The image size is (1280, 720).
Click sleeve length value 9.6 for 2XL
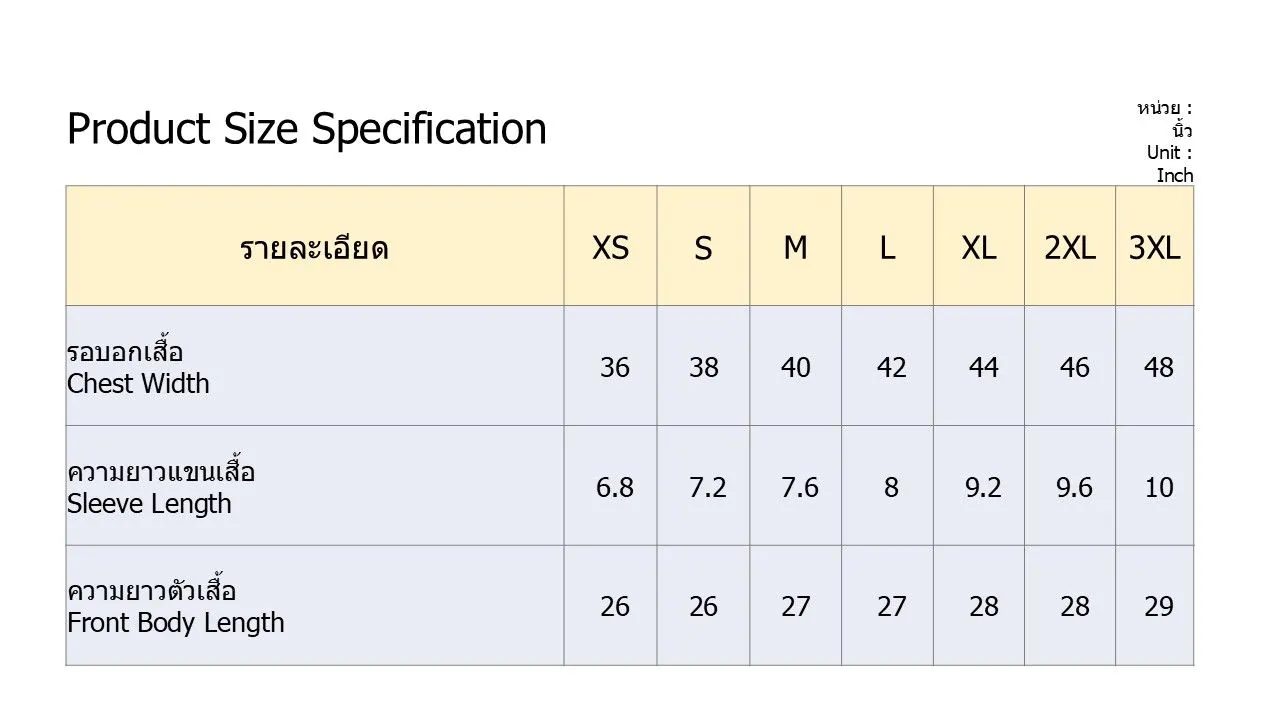1074,488
